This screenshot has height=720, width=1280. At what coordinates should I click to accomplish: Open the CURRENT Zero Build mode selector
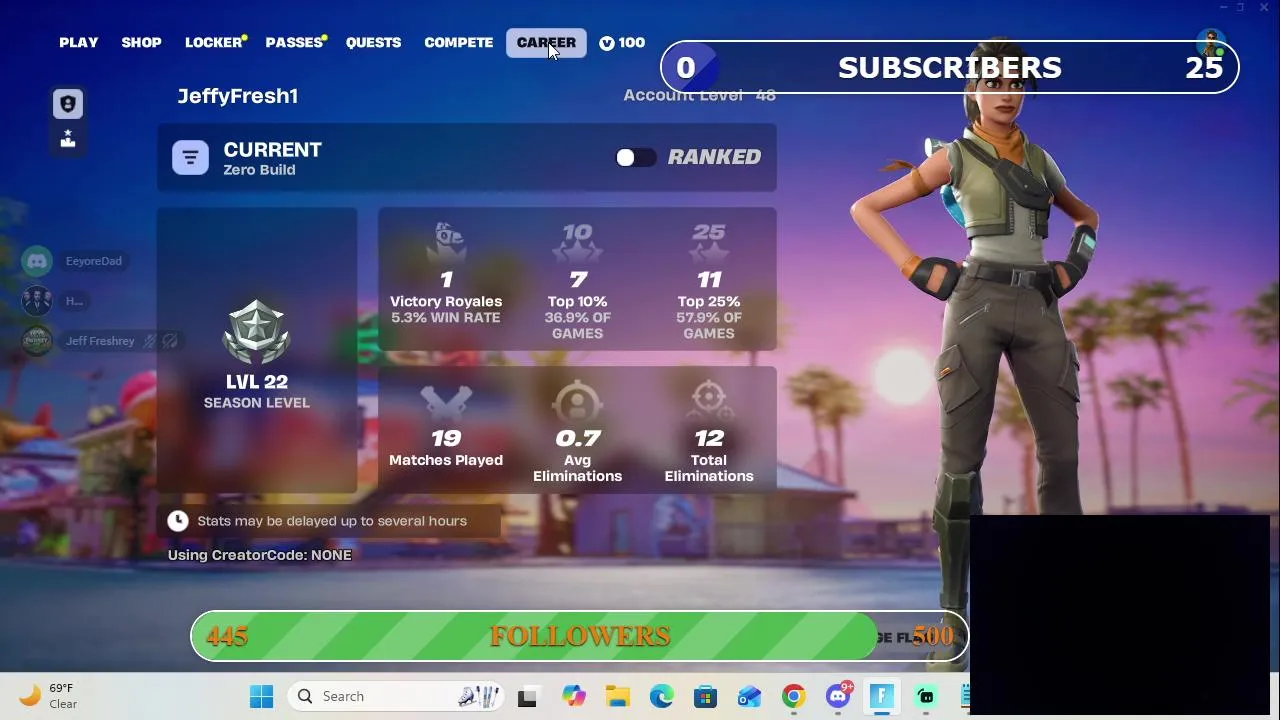[x=467, y=158]
